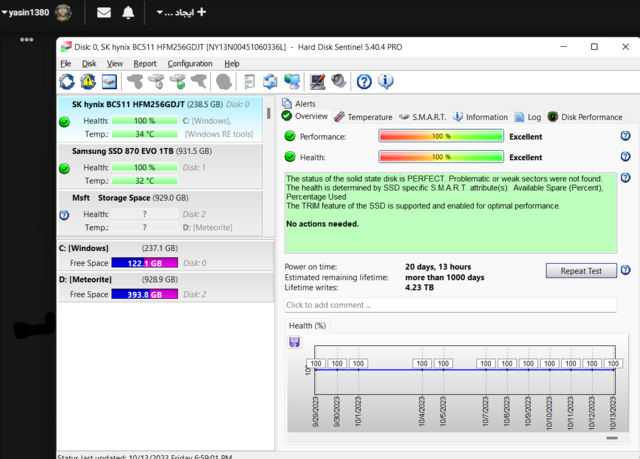Image resolution: width=640 pixels, height=459 pixels.
Task: Click the refresh icon with yellow warning triangle
Action: [88, 82]
